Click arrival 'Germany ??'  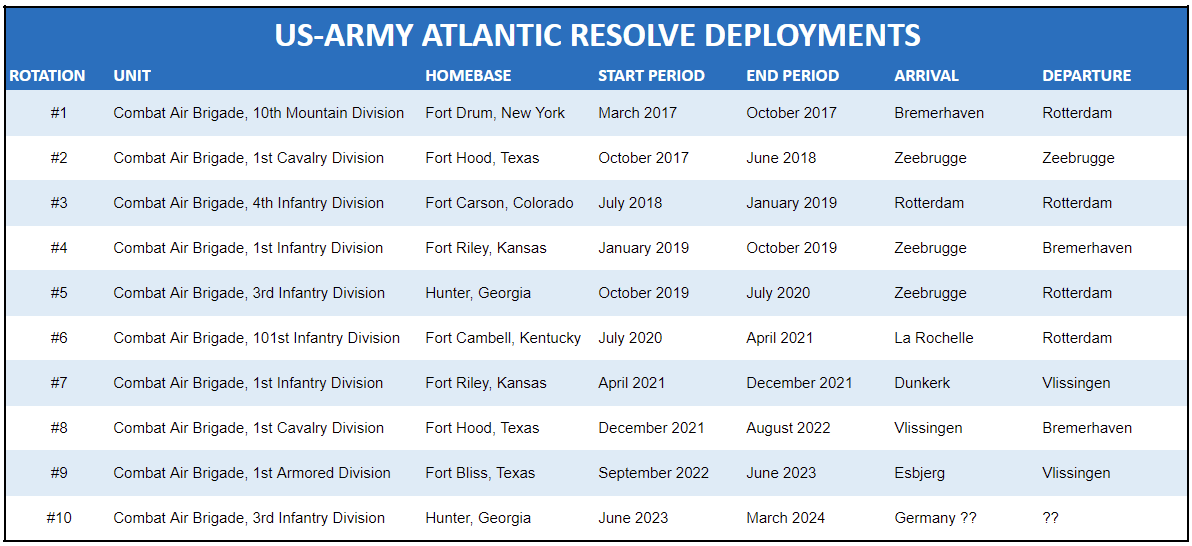[936, 518]
